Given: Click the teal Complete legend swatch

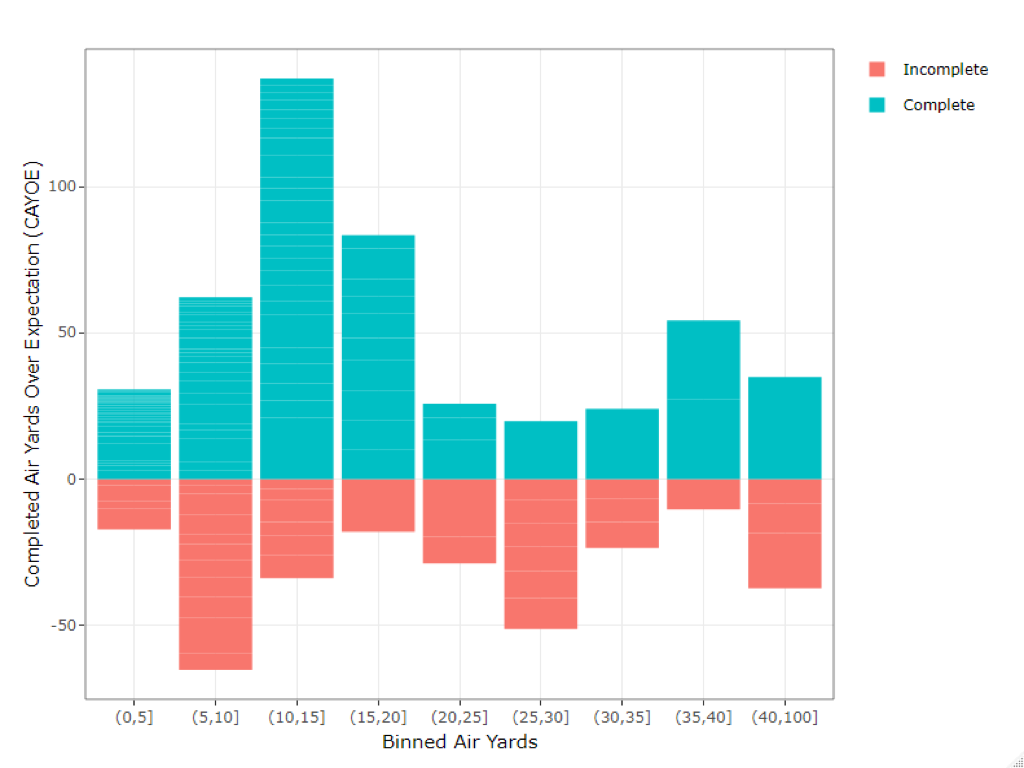Looking at the screenshot, I should click(x=877, y=105).
